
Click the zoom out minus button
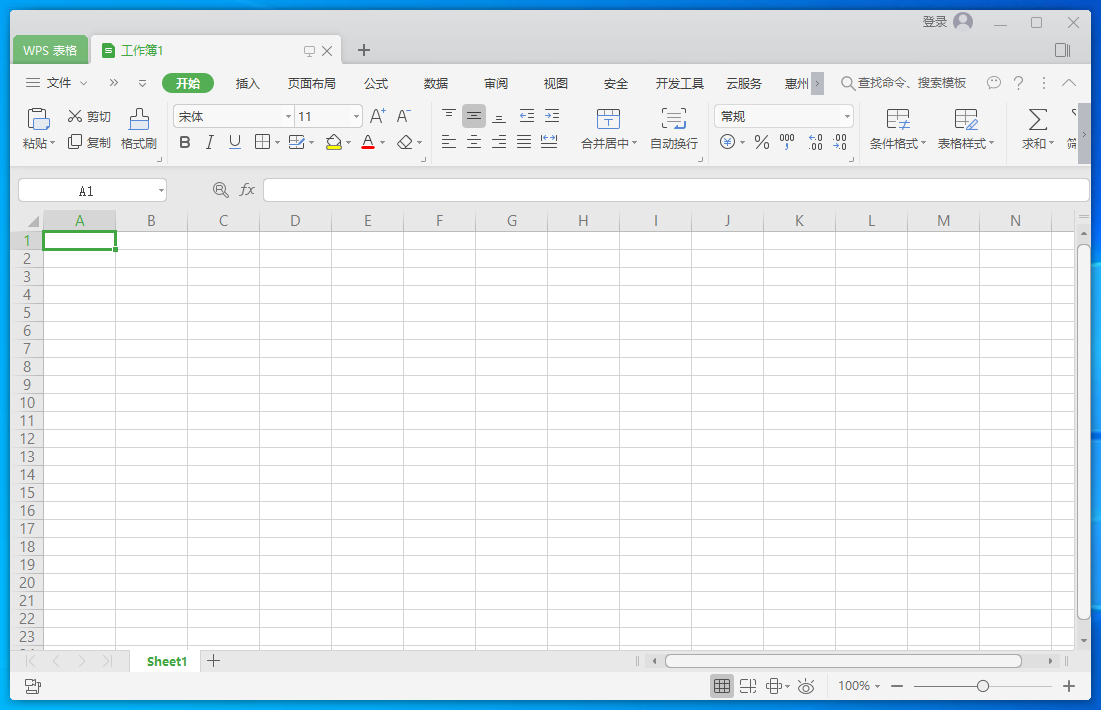tap(897, 686)
